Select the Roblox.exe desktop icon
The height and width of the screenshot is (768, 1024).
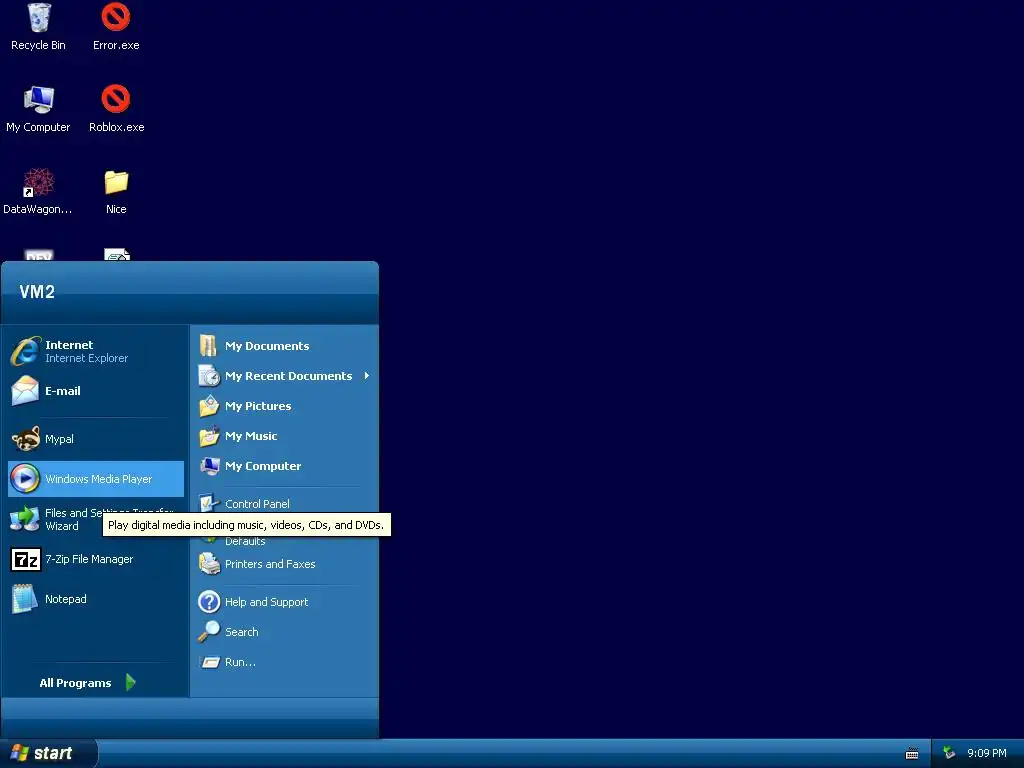116,109
